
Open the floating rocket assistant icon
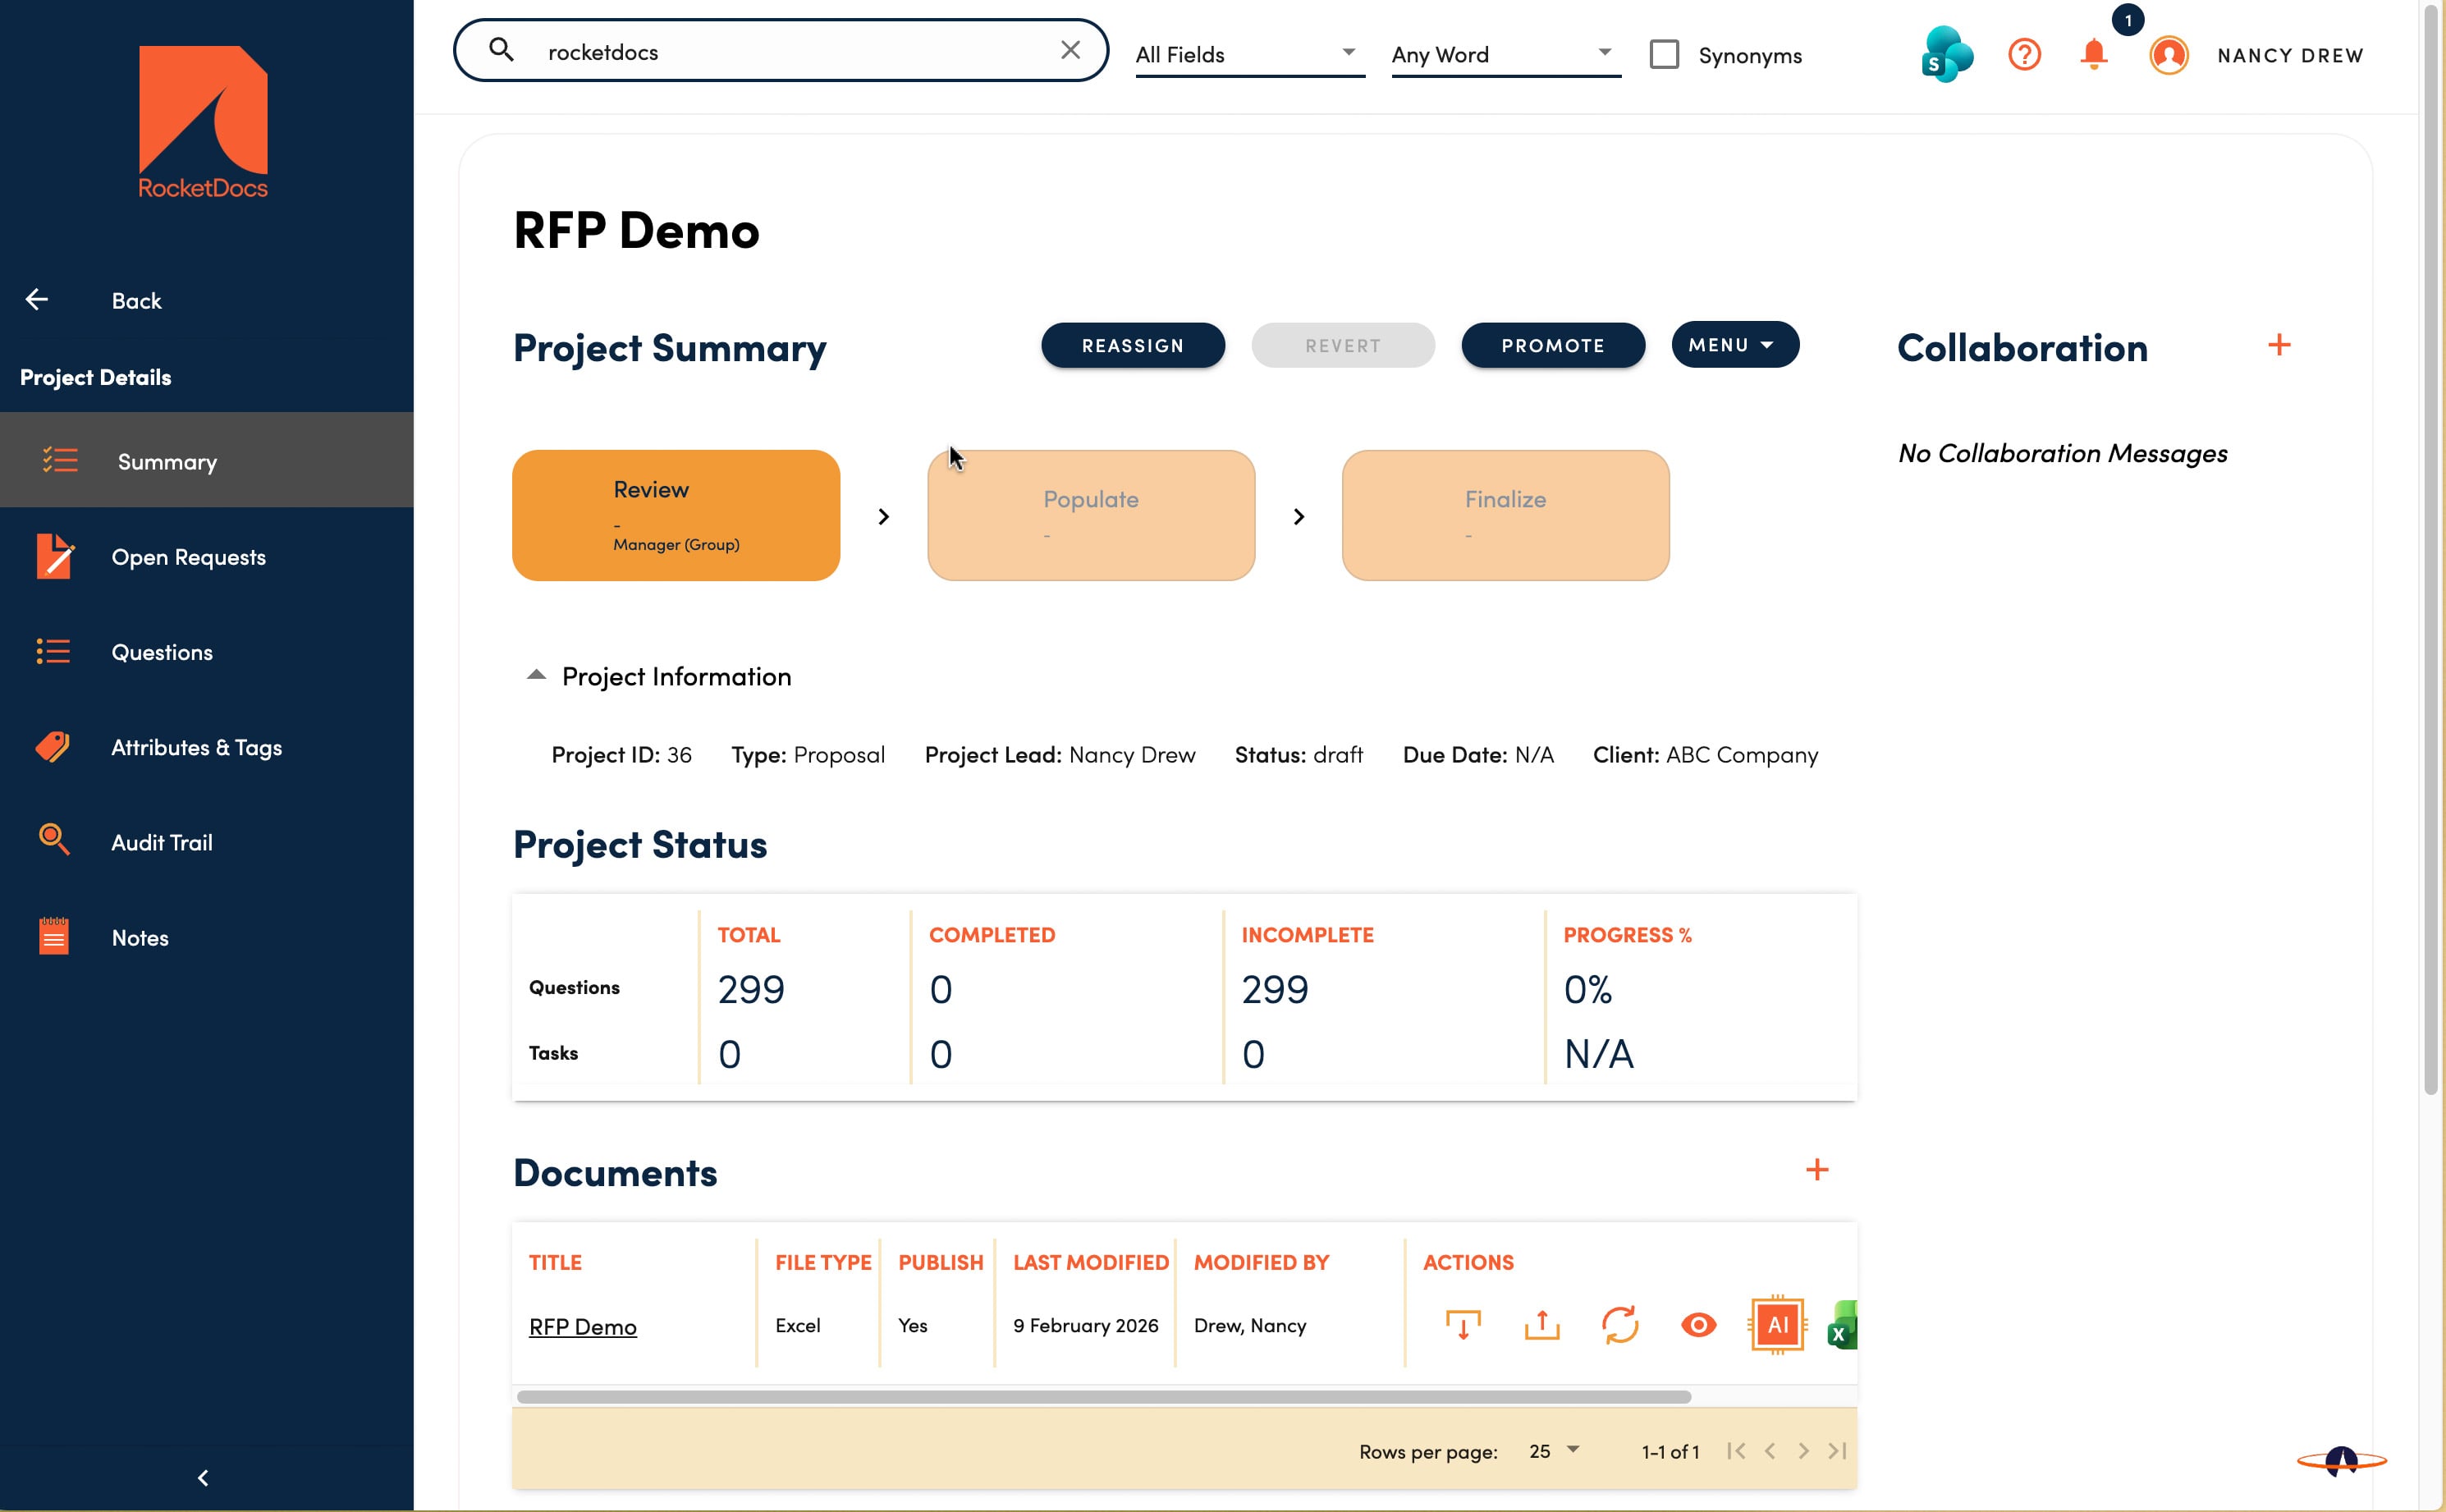tap(2342, 1461)
